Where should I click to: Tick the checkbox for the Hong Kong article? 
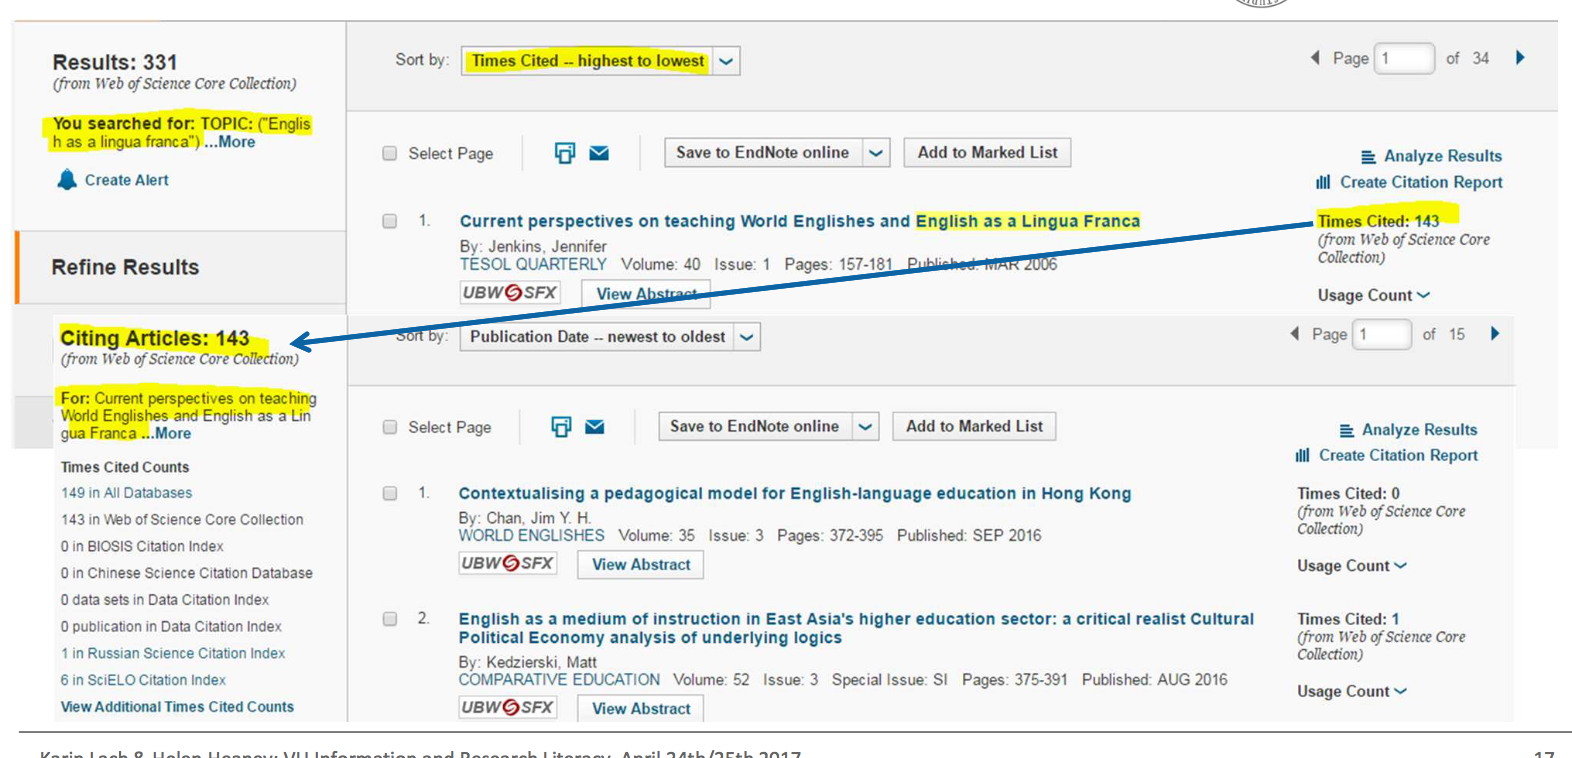[x=390, y=493]
